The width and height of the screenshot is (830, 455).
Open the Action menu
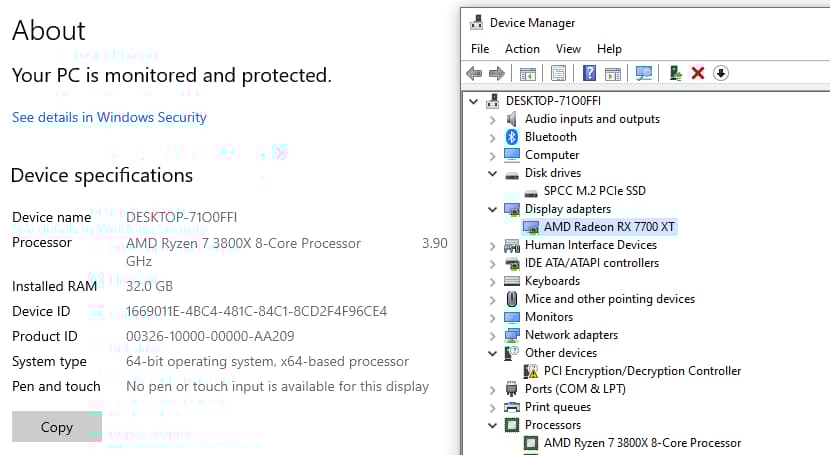click(x=522, y=48)
